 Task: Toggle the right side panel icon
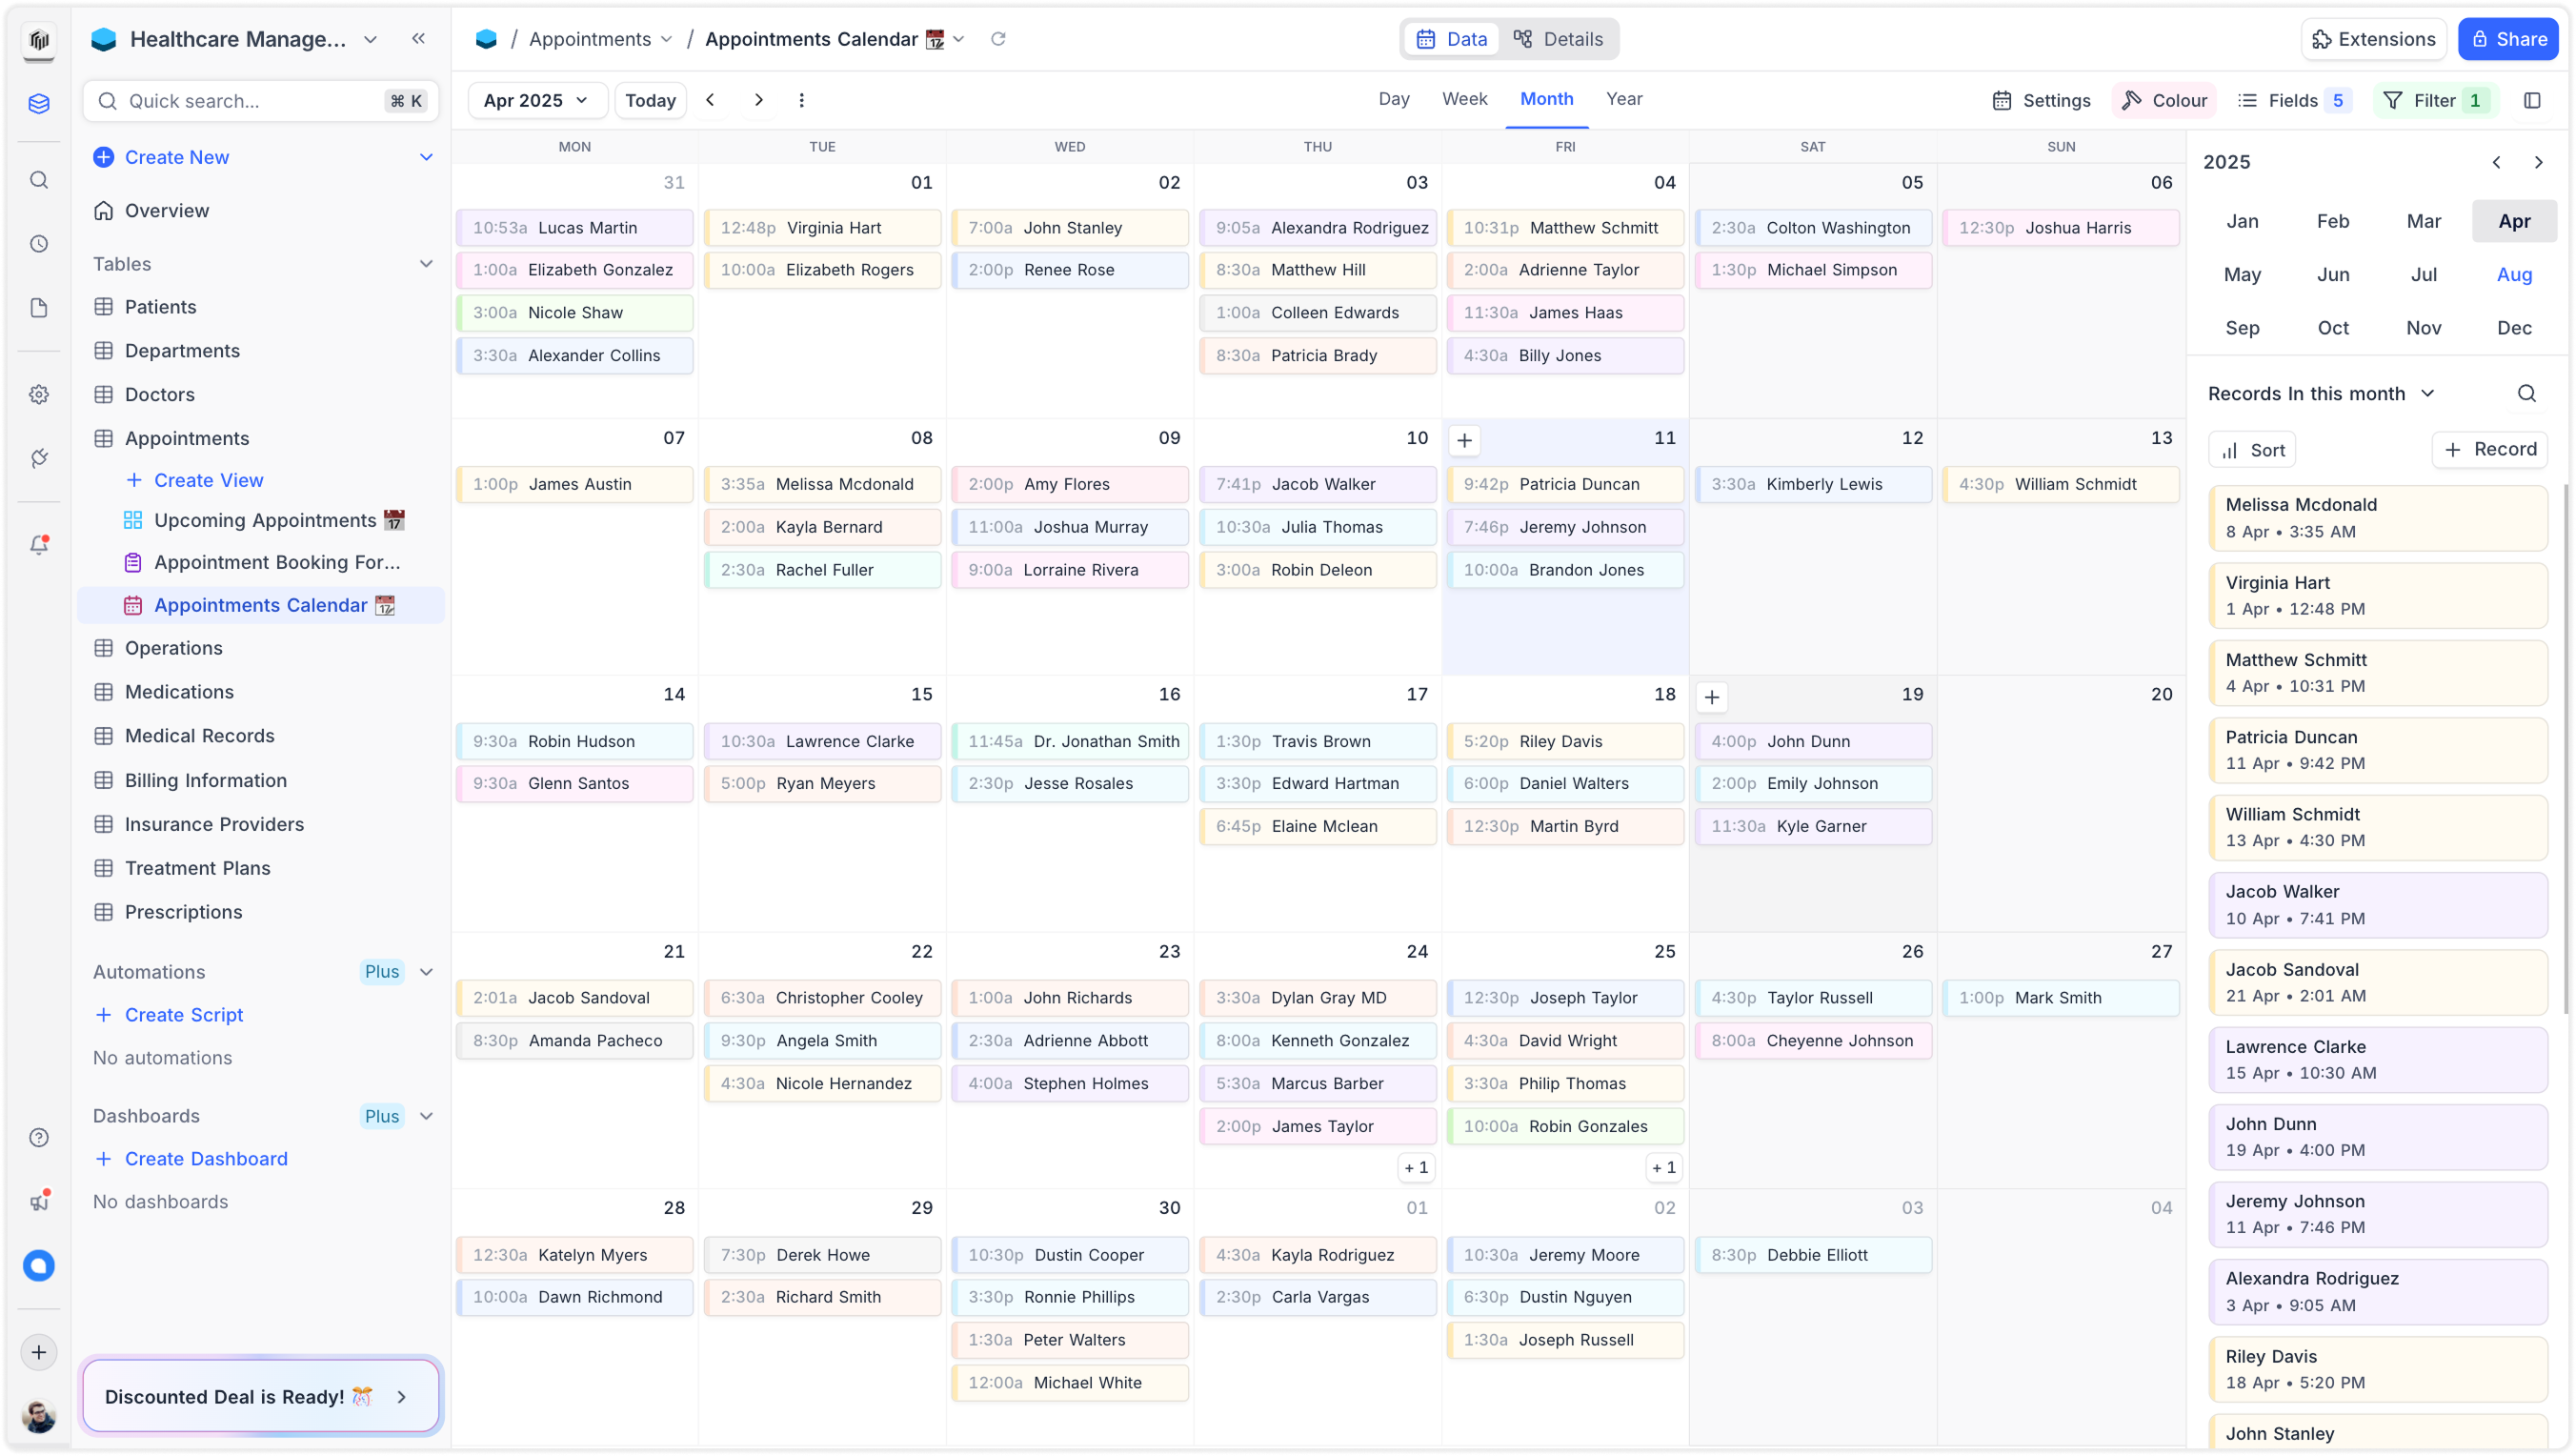coord(2532,100)
